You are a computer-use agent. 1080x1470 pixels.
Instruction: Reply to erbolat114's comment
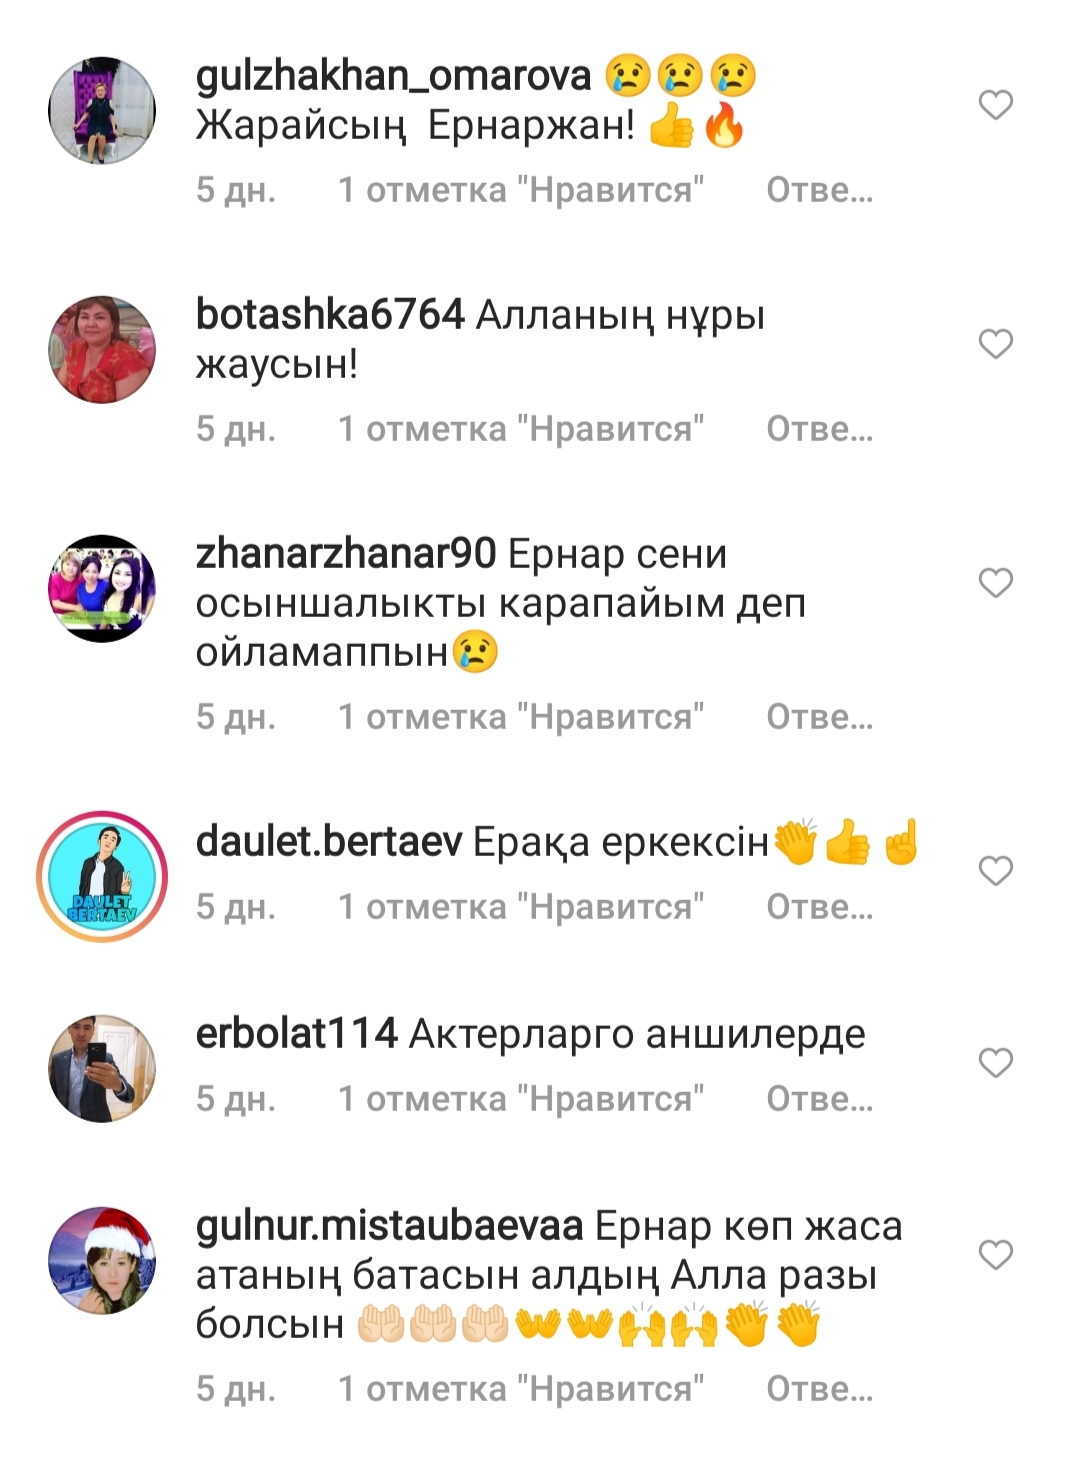pos(819,1098)
